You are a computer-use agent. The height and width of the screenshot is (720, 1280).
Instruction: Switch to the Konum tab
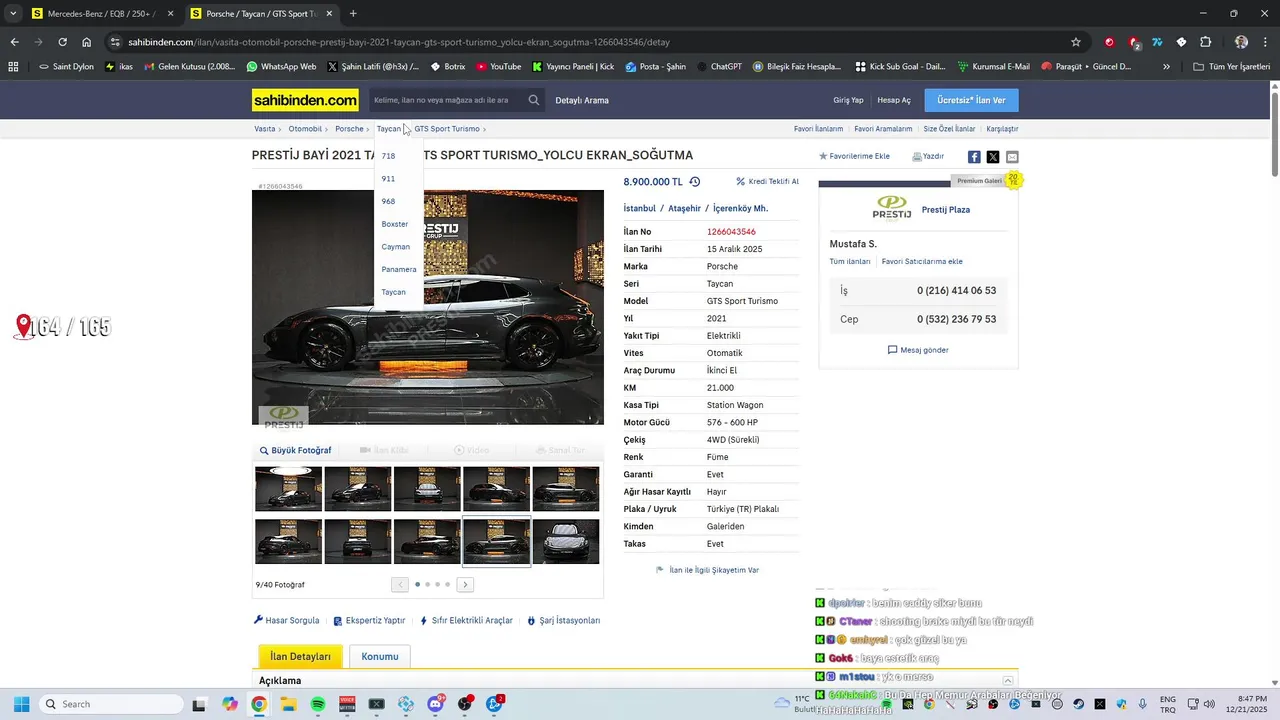click(x=380, y=657)
